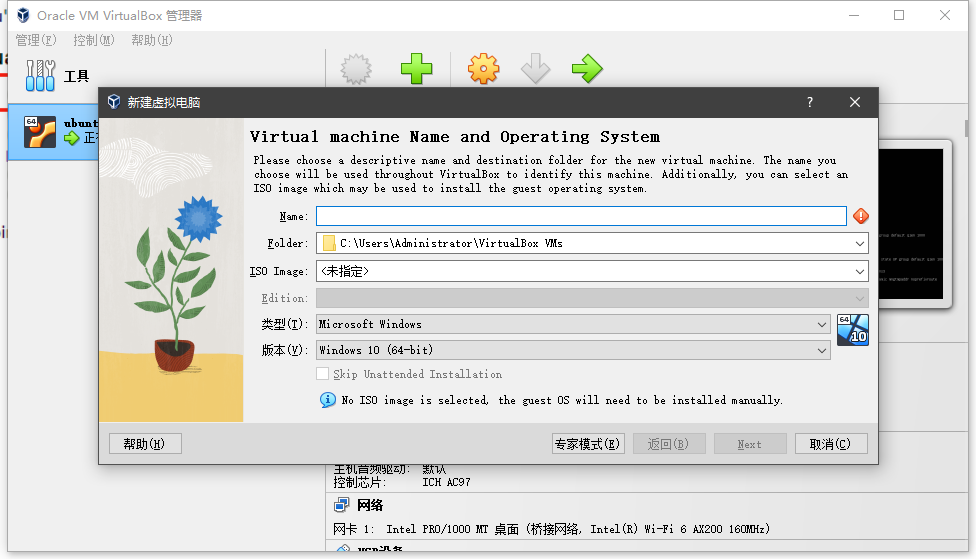Screen dimensions: 976x559
Task: Maximize the VirtualBox manager window
Action: [x=899, y=15]
